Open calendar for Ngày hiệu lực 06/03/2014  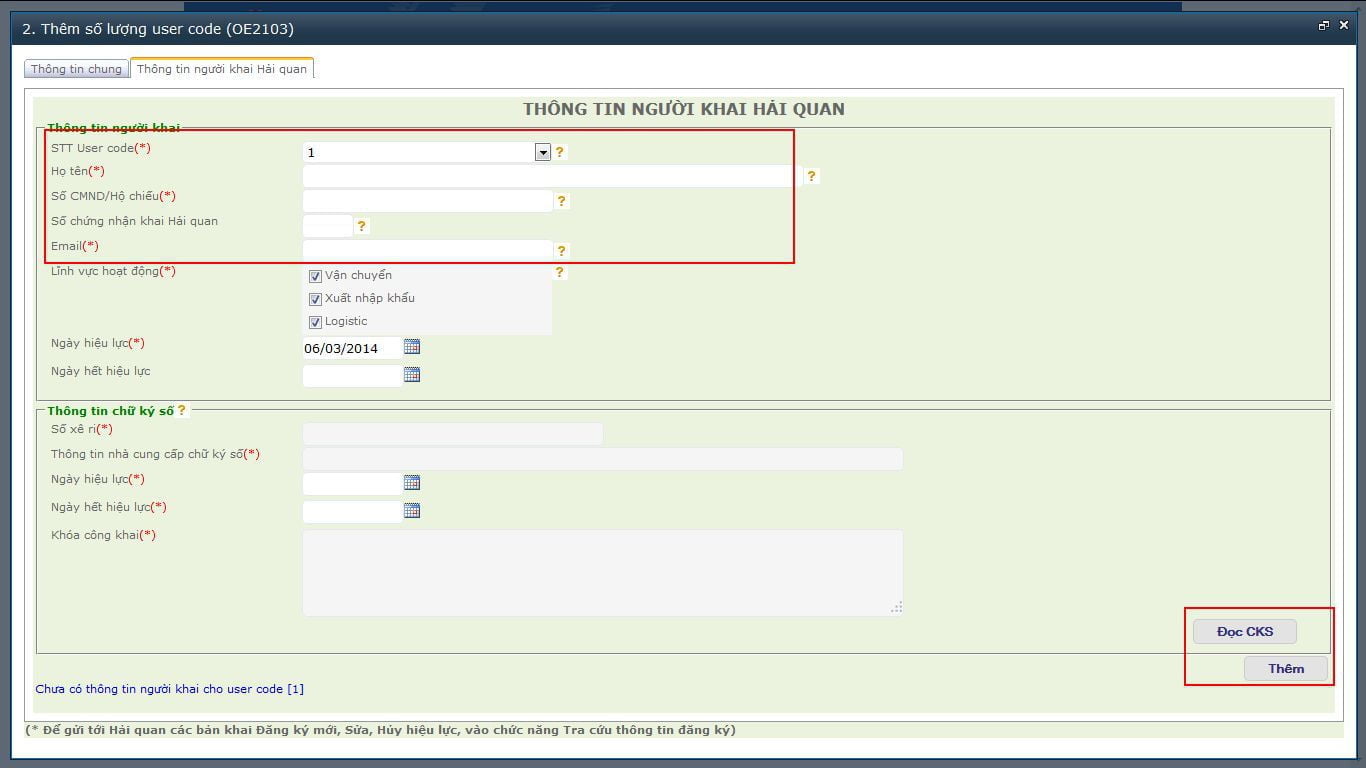click(x=412, y=347)
